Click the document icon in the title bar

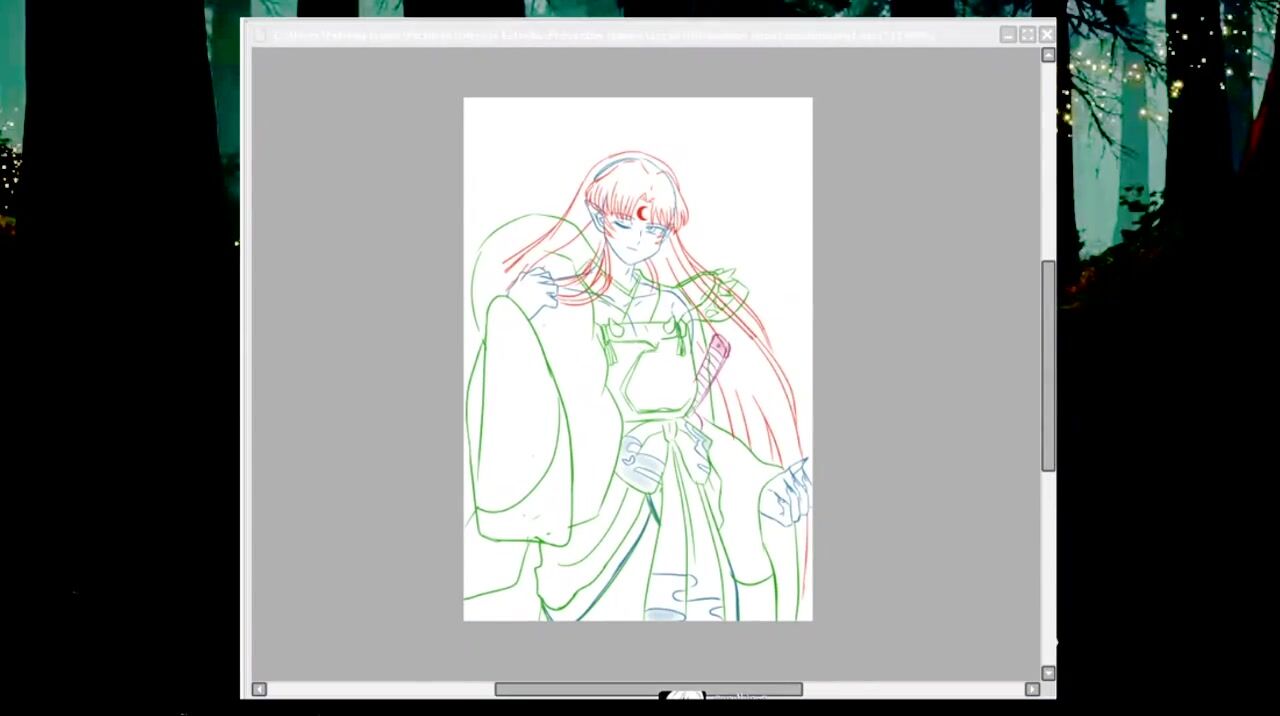tap(260, 35)
